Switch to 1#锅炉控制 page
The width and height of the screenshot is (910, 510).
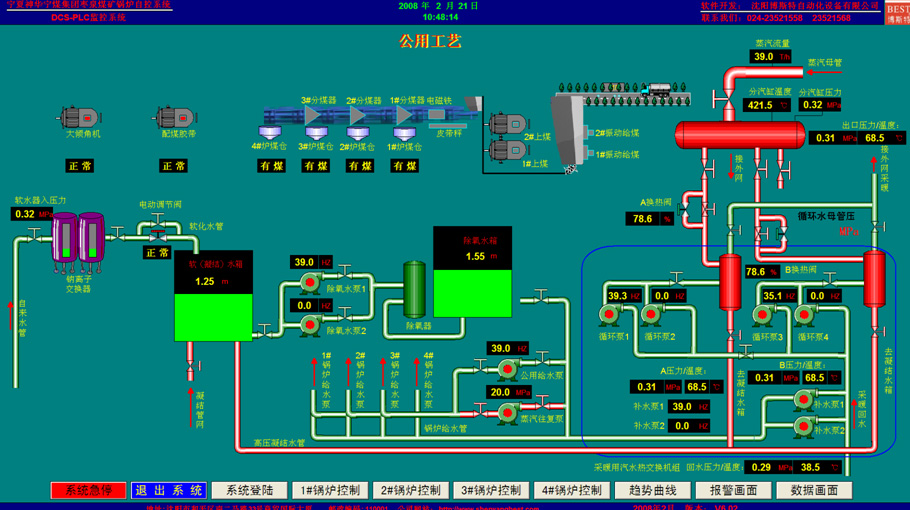tap(329, 490)
